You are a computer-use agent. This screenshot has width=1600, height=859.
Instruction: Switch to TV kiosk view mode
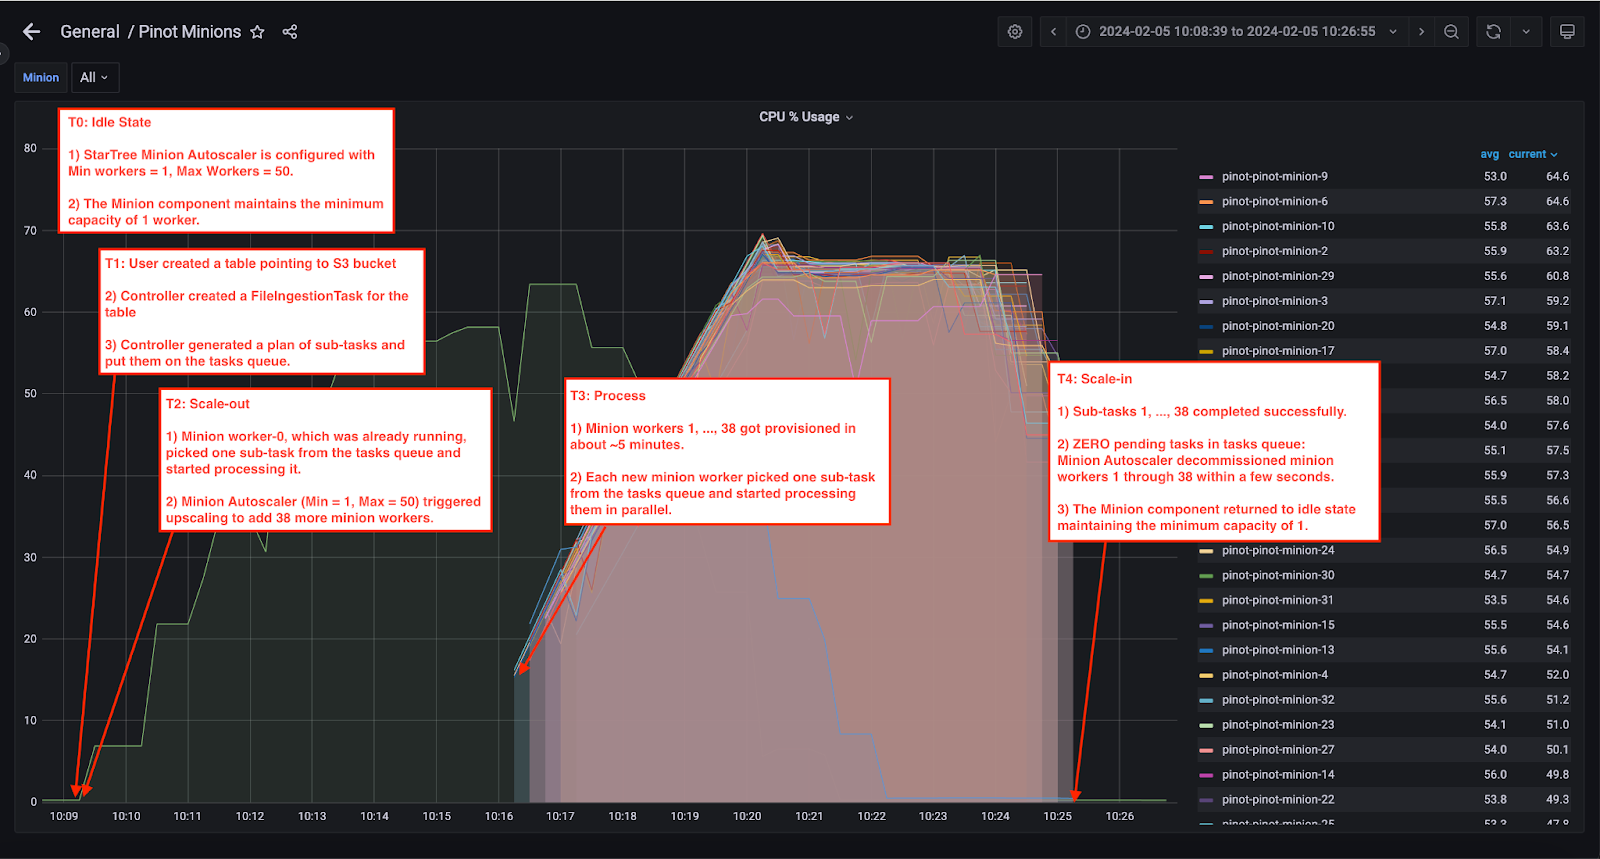(x=1567, y=32)
